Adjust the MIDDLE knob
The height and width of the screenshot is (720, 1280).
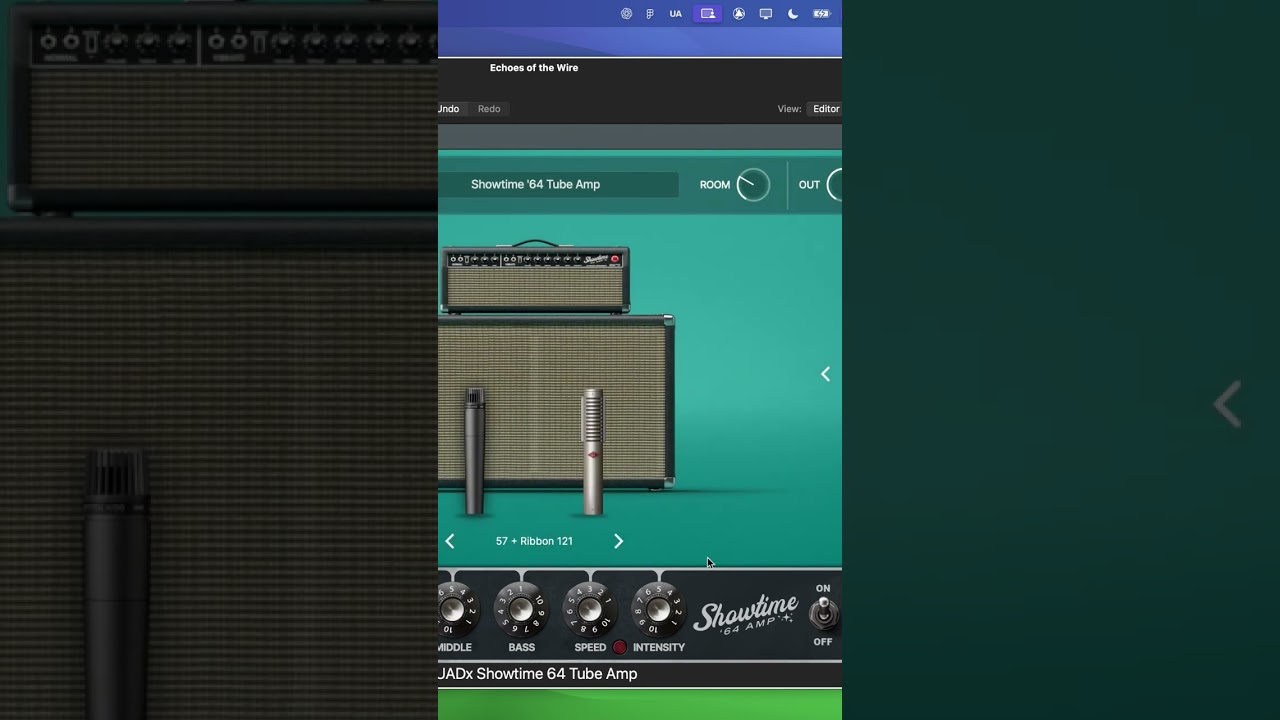click(x=453, y=609)
